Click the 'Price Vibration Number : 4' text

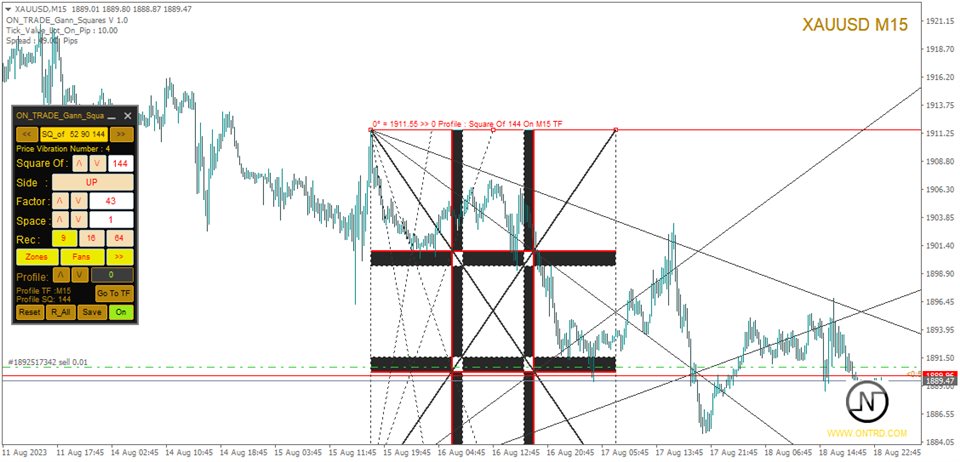[x=63, y=149]
